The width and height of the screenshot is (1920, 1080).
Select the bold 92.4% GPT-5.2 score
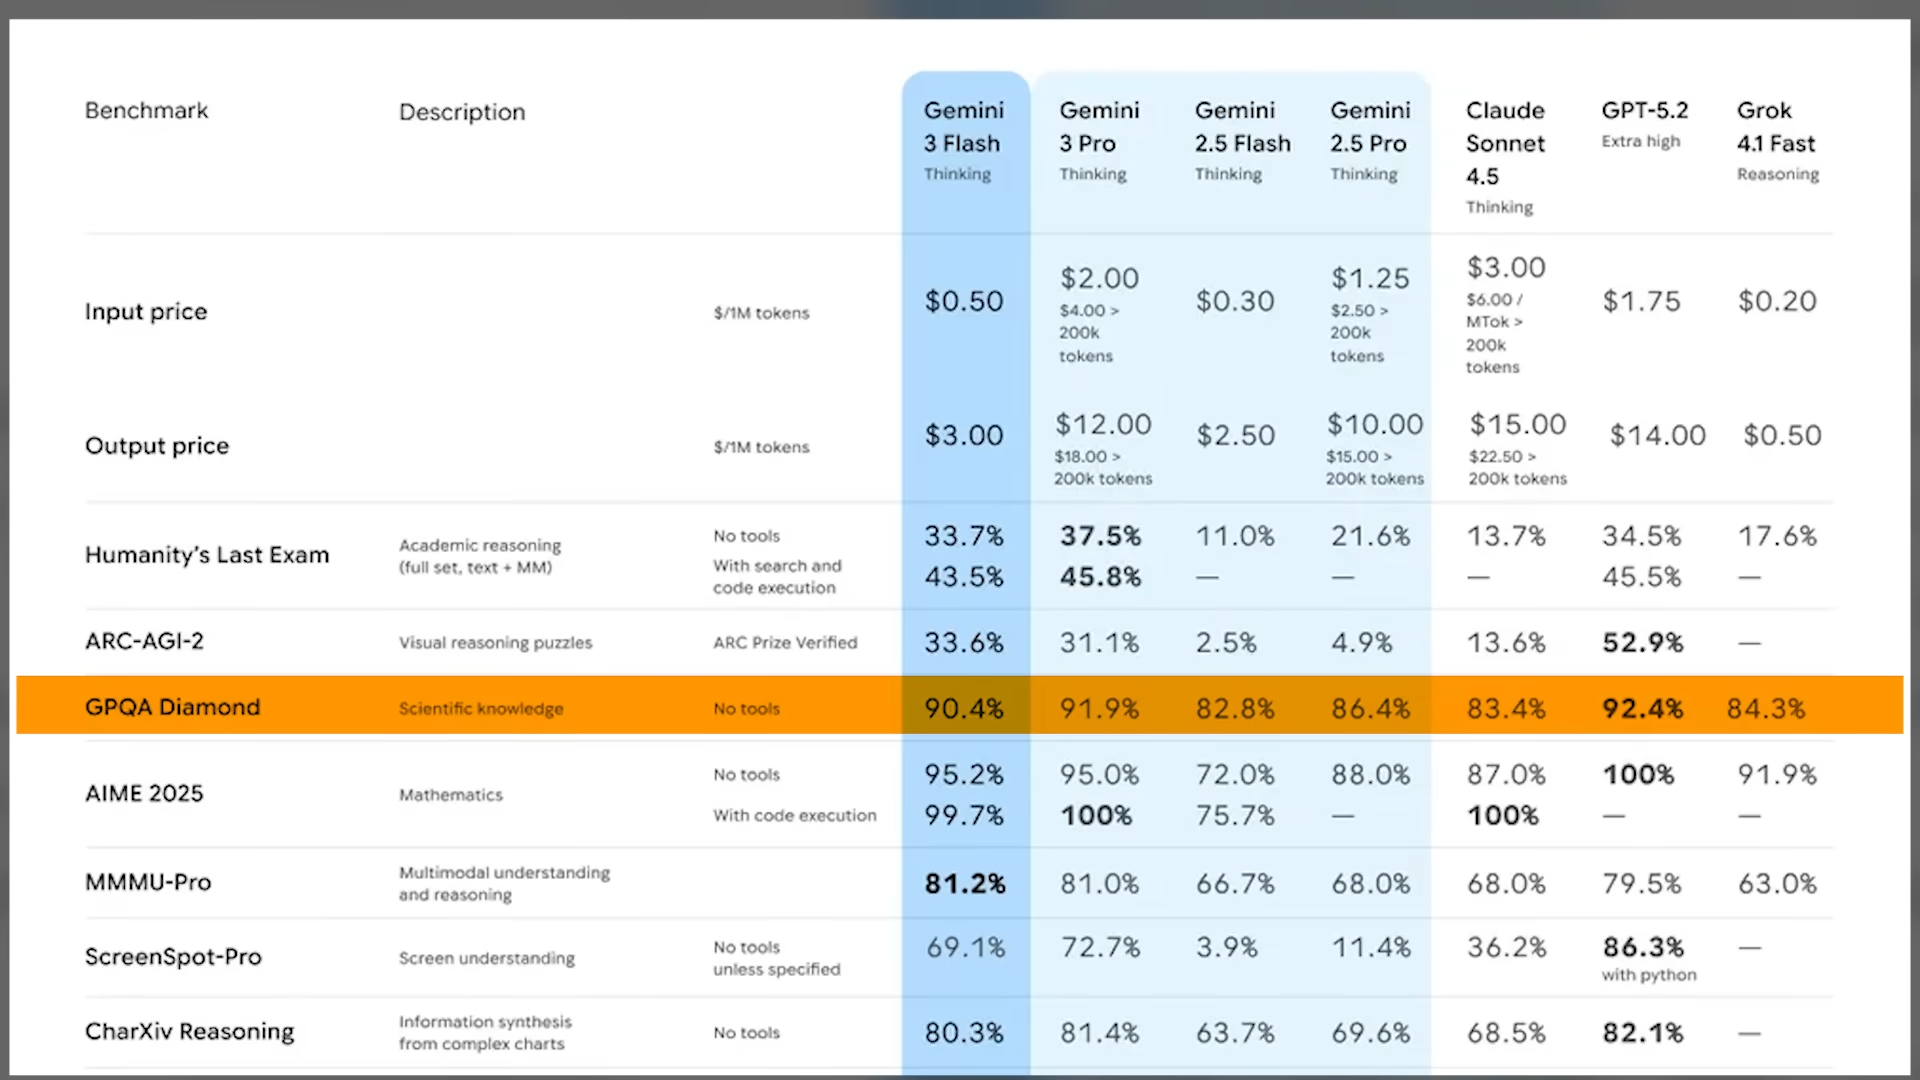pyautogui.click(x=1642, y=708)
